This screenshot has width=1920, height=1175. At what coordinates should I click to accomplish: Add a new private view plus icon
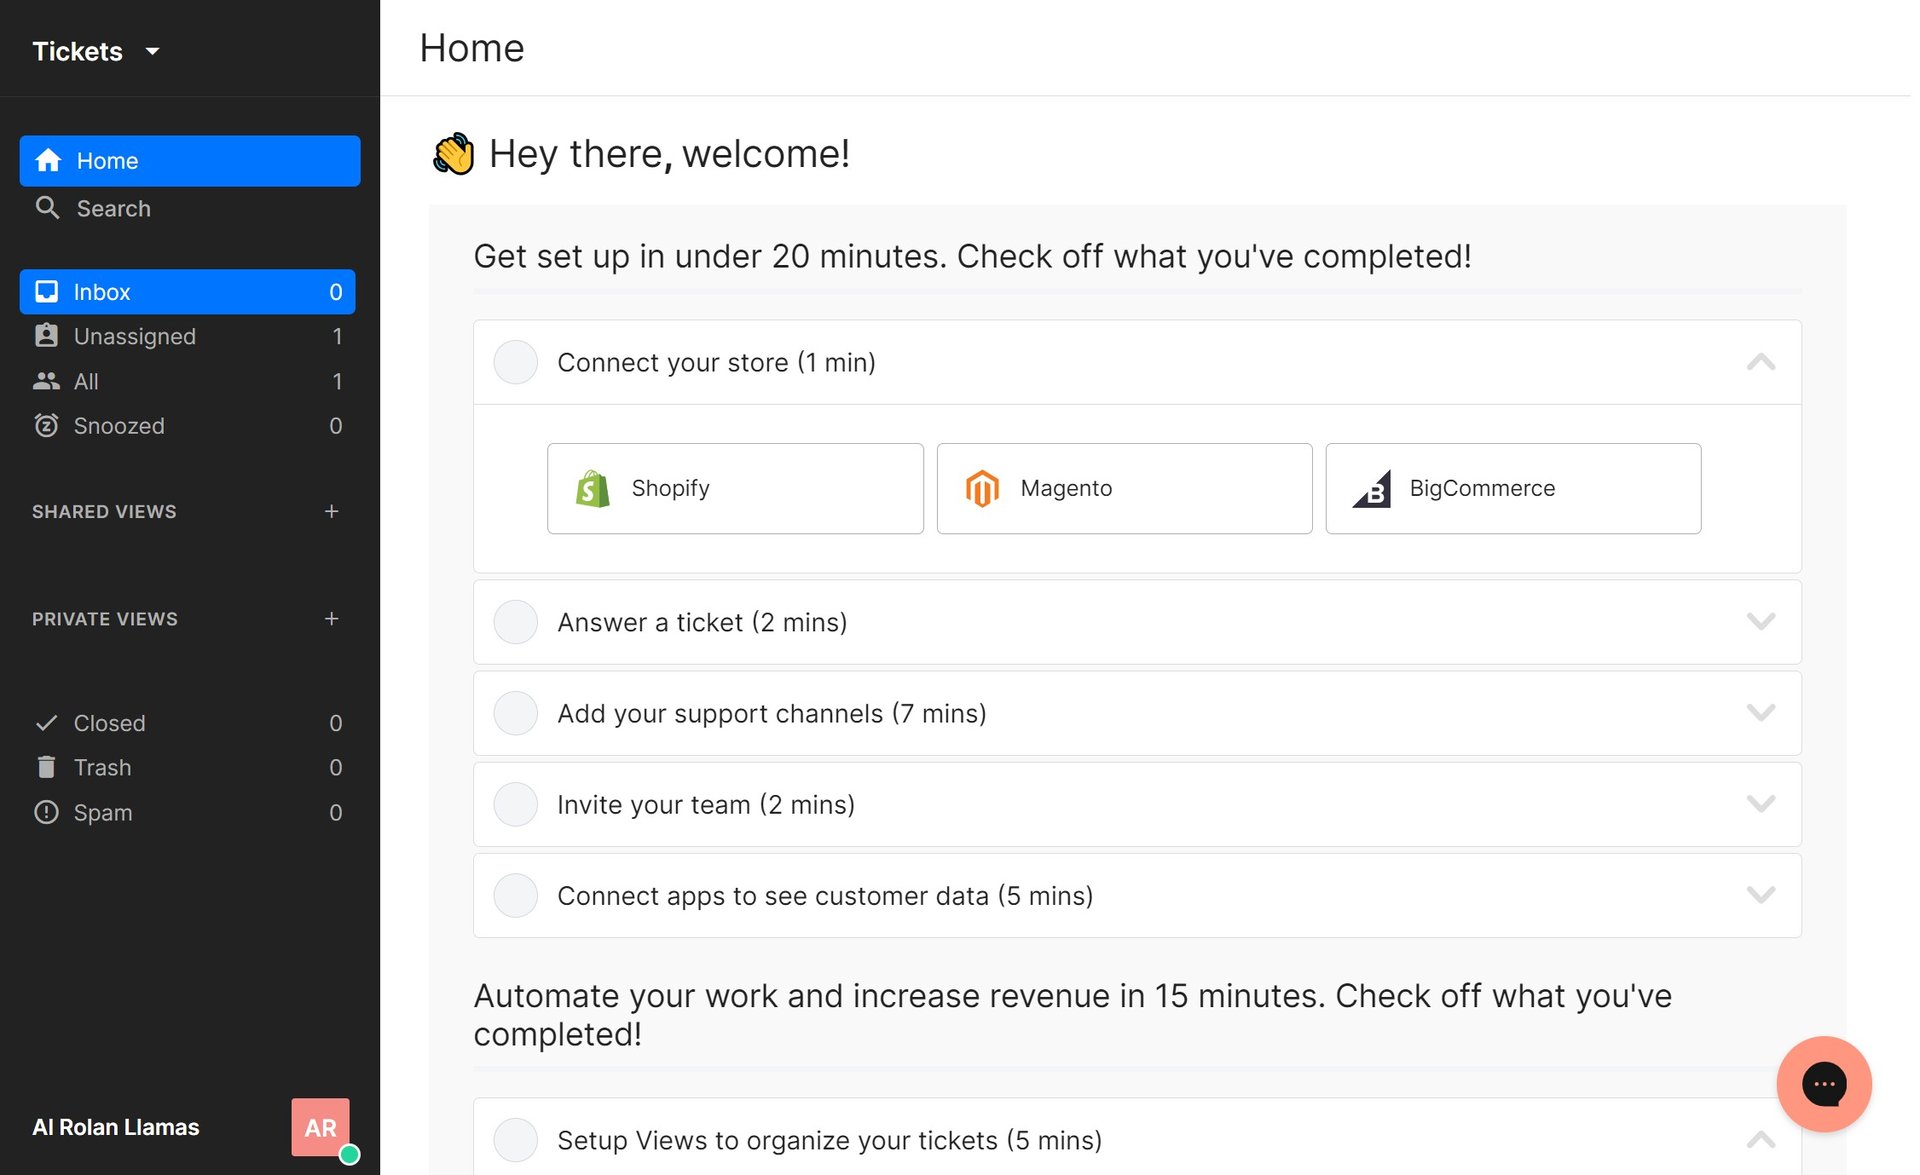click(x=332, y=619)
